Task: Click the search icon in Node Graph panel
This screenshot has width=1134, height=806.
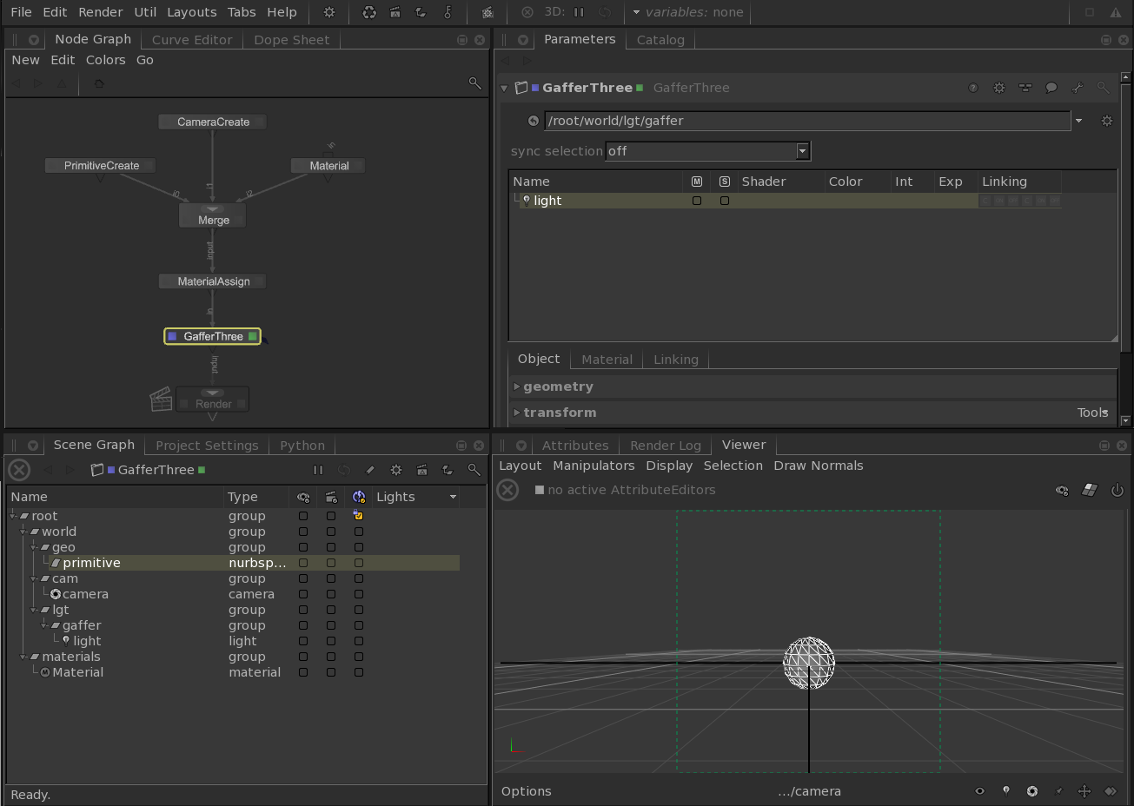Action: (x=475, y=83)
